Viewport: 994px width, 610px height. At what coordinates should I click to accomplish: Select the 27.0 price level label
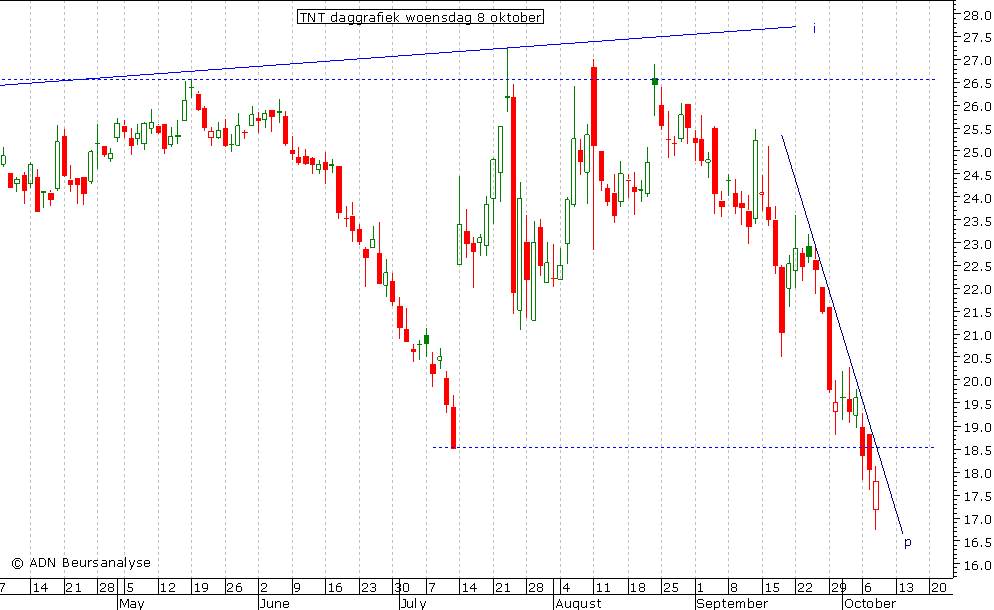click(977, 61)
